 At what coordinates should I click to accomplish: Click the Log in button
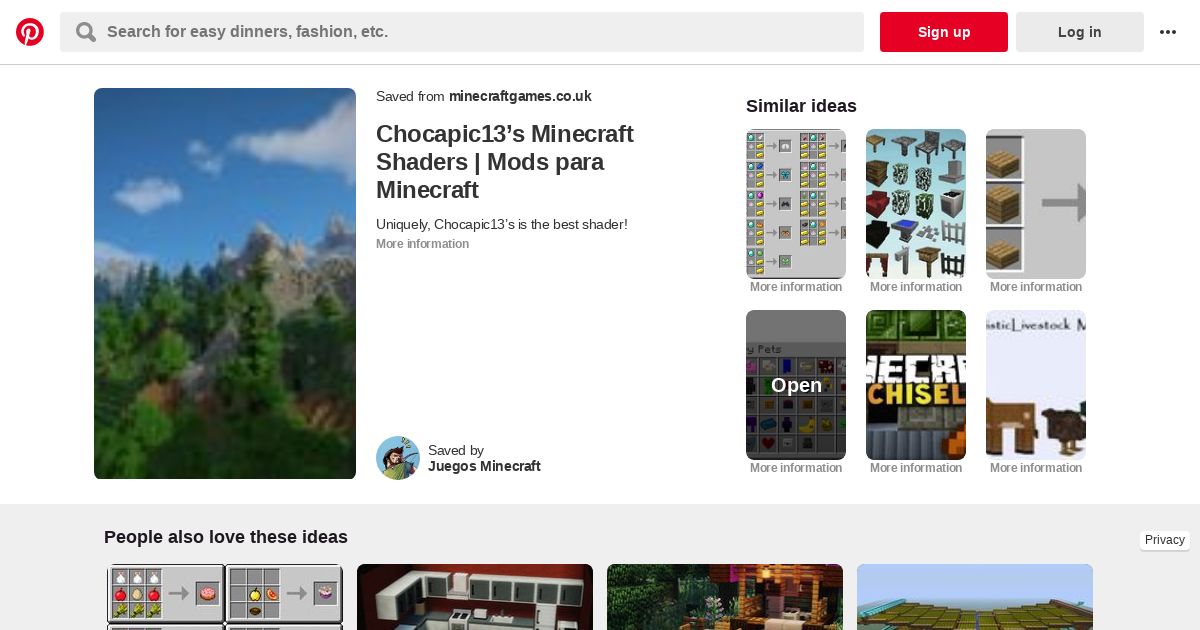pos(1080,32)
